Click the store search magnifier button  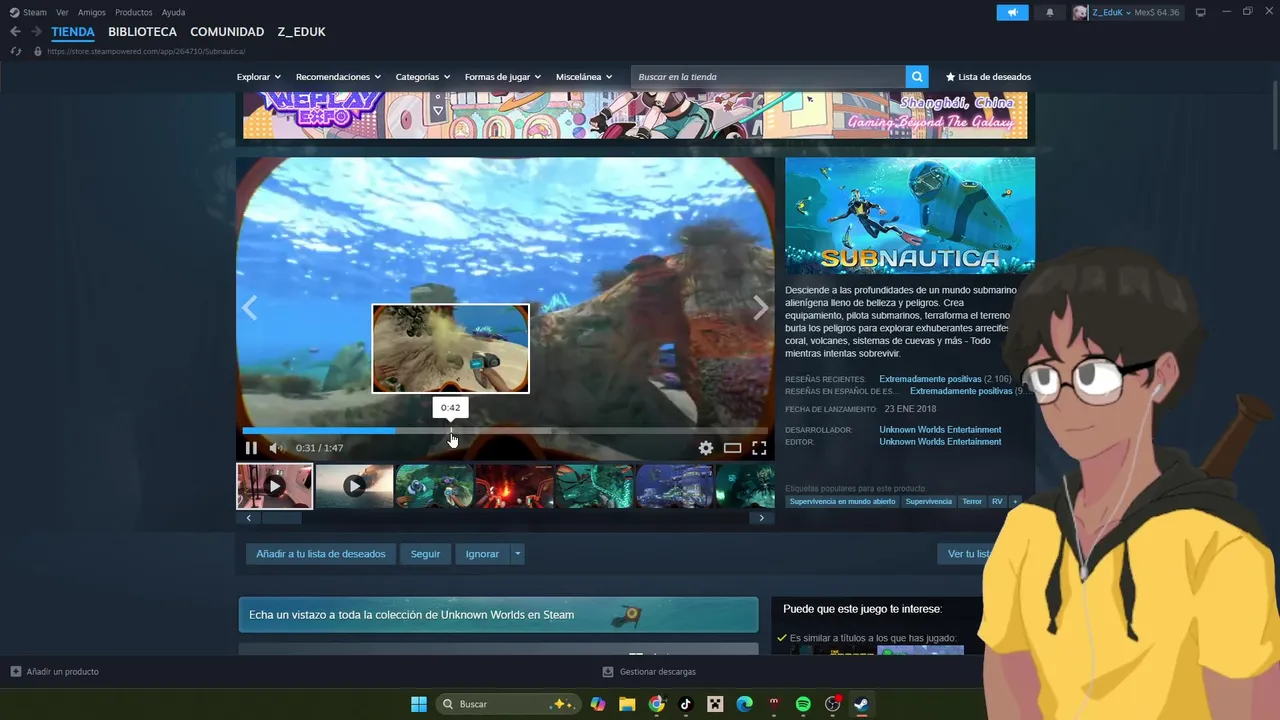(x=917, y=77)
